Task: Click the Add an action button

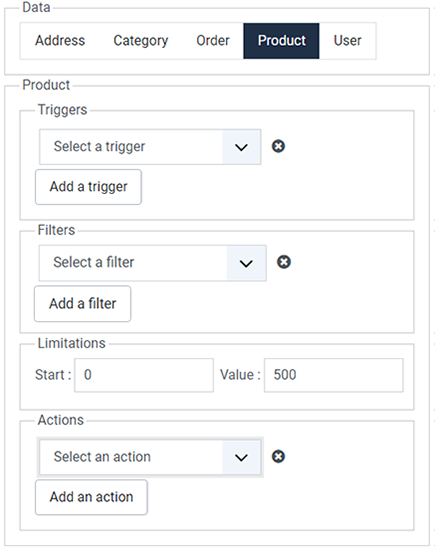Action: (x=92, y=497)
